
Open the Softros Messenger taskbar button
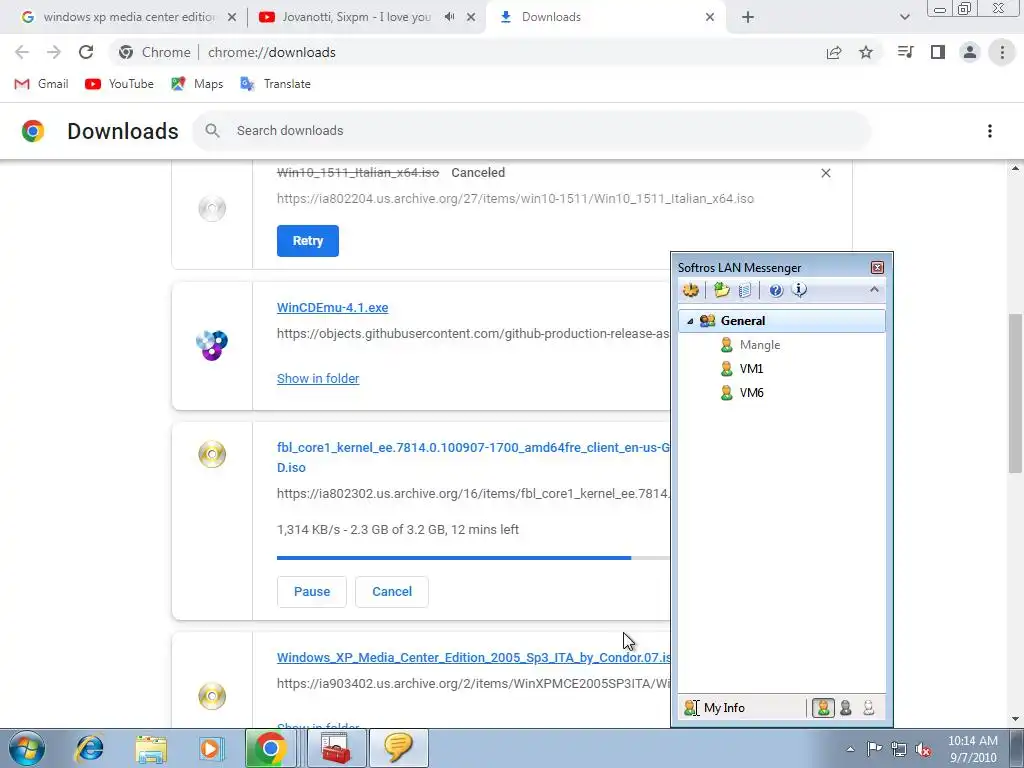point(399,748)
